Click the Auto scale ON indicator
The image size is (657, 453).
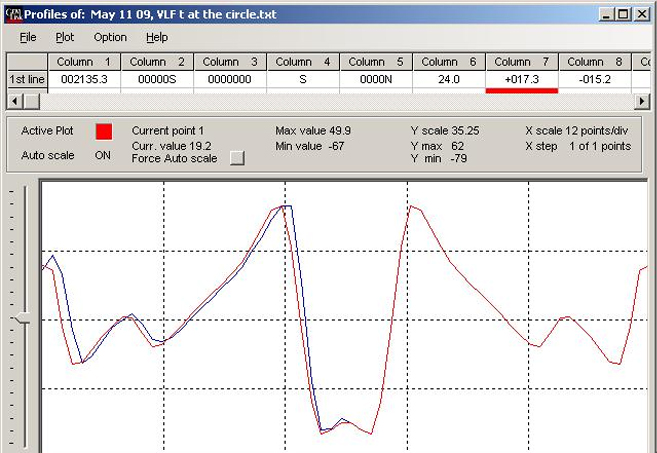[x=102, y=155]
